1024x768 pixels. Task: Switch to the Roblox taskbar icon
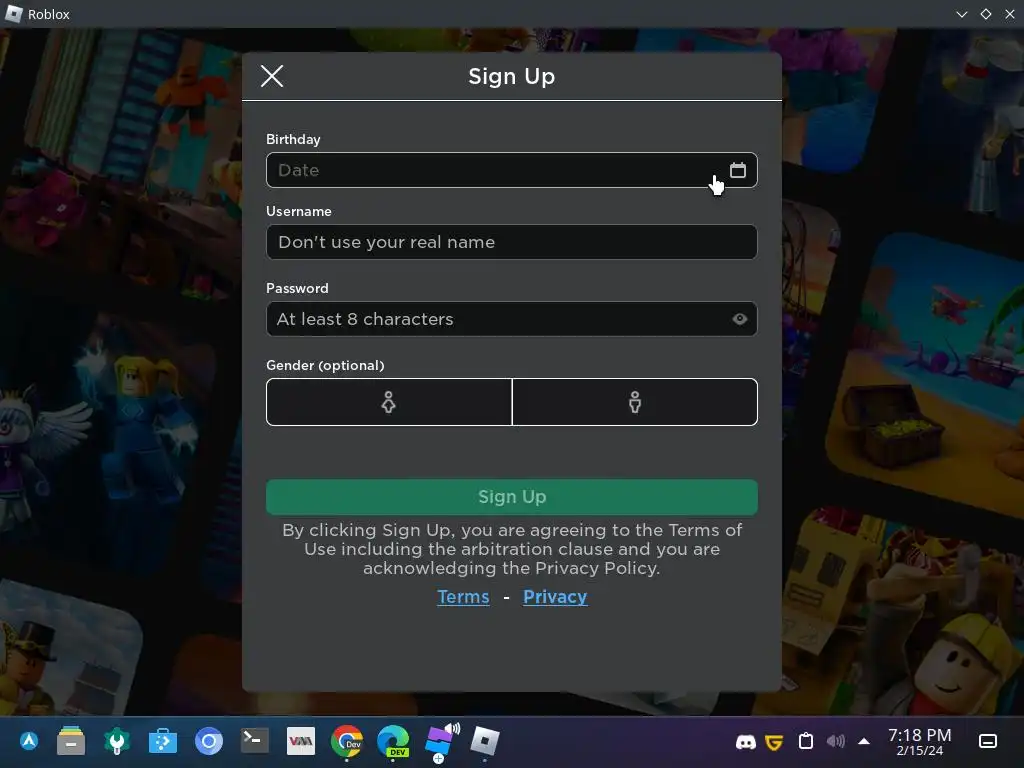tap(485, 741)
